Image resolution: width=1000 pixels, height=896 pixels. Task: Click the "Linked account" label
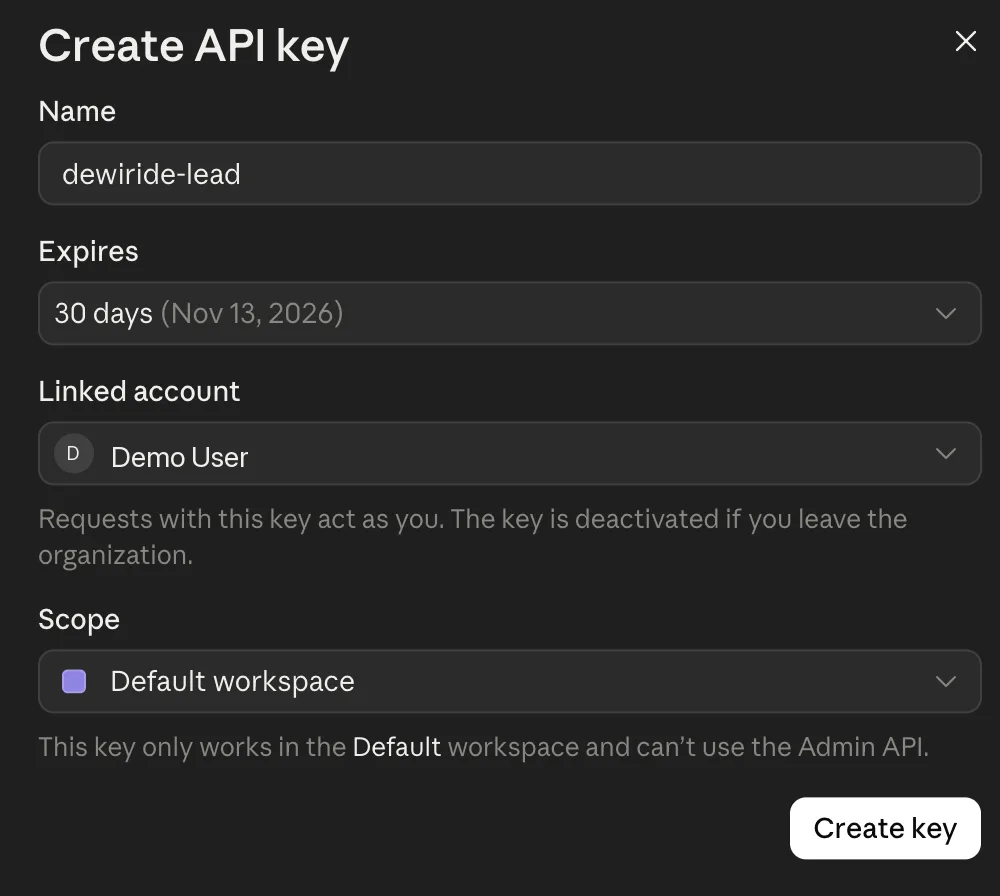pos(139,391)
